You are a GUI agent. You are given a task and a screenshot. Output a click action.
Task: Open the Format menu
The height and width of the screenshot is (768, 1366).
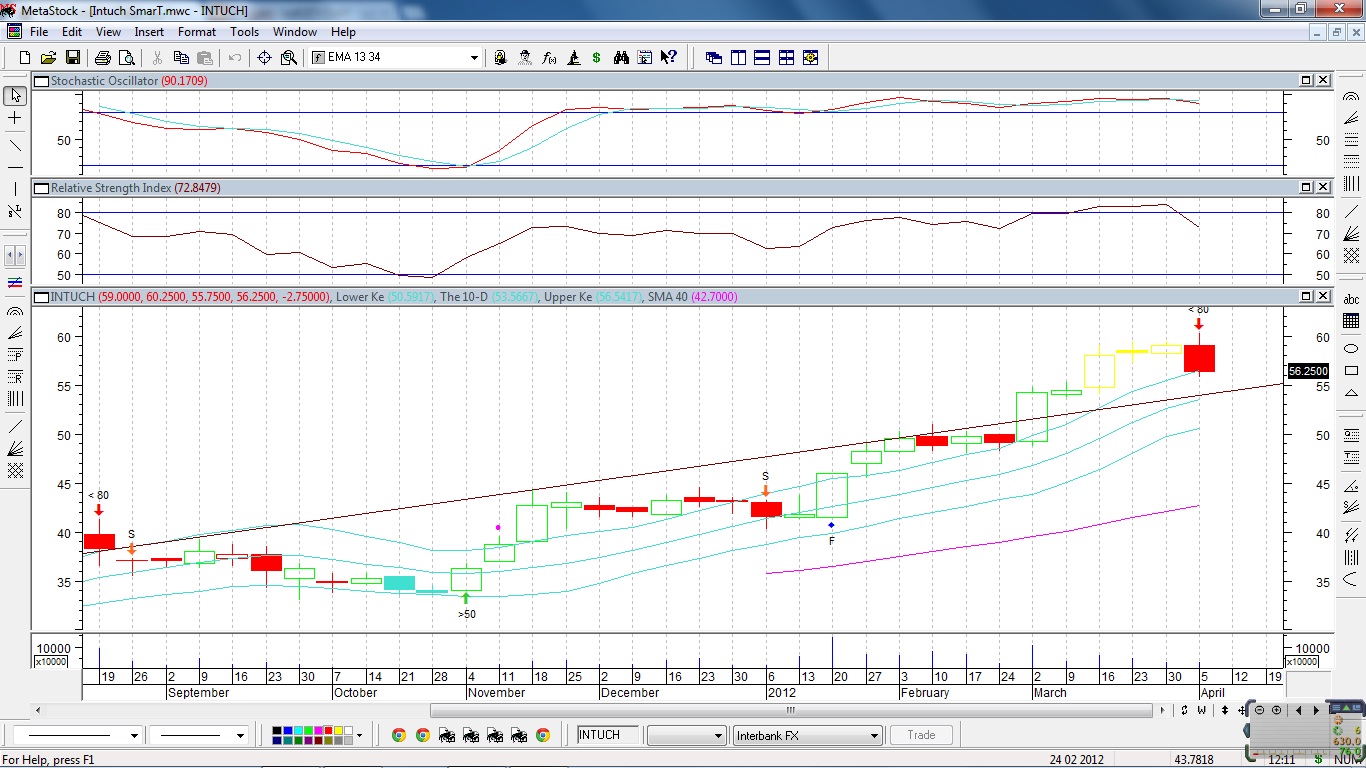click(x=197, y=32)
